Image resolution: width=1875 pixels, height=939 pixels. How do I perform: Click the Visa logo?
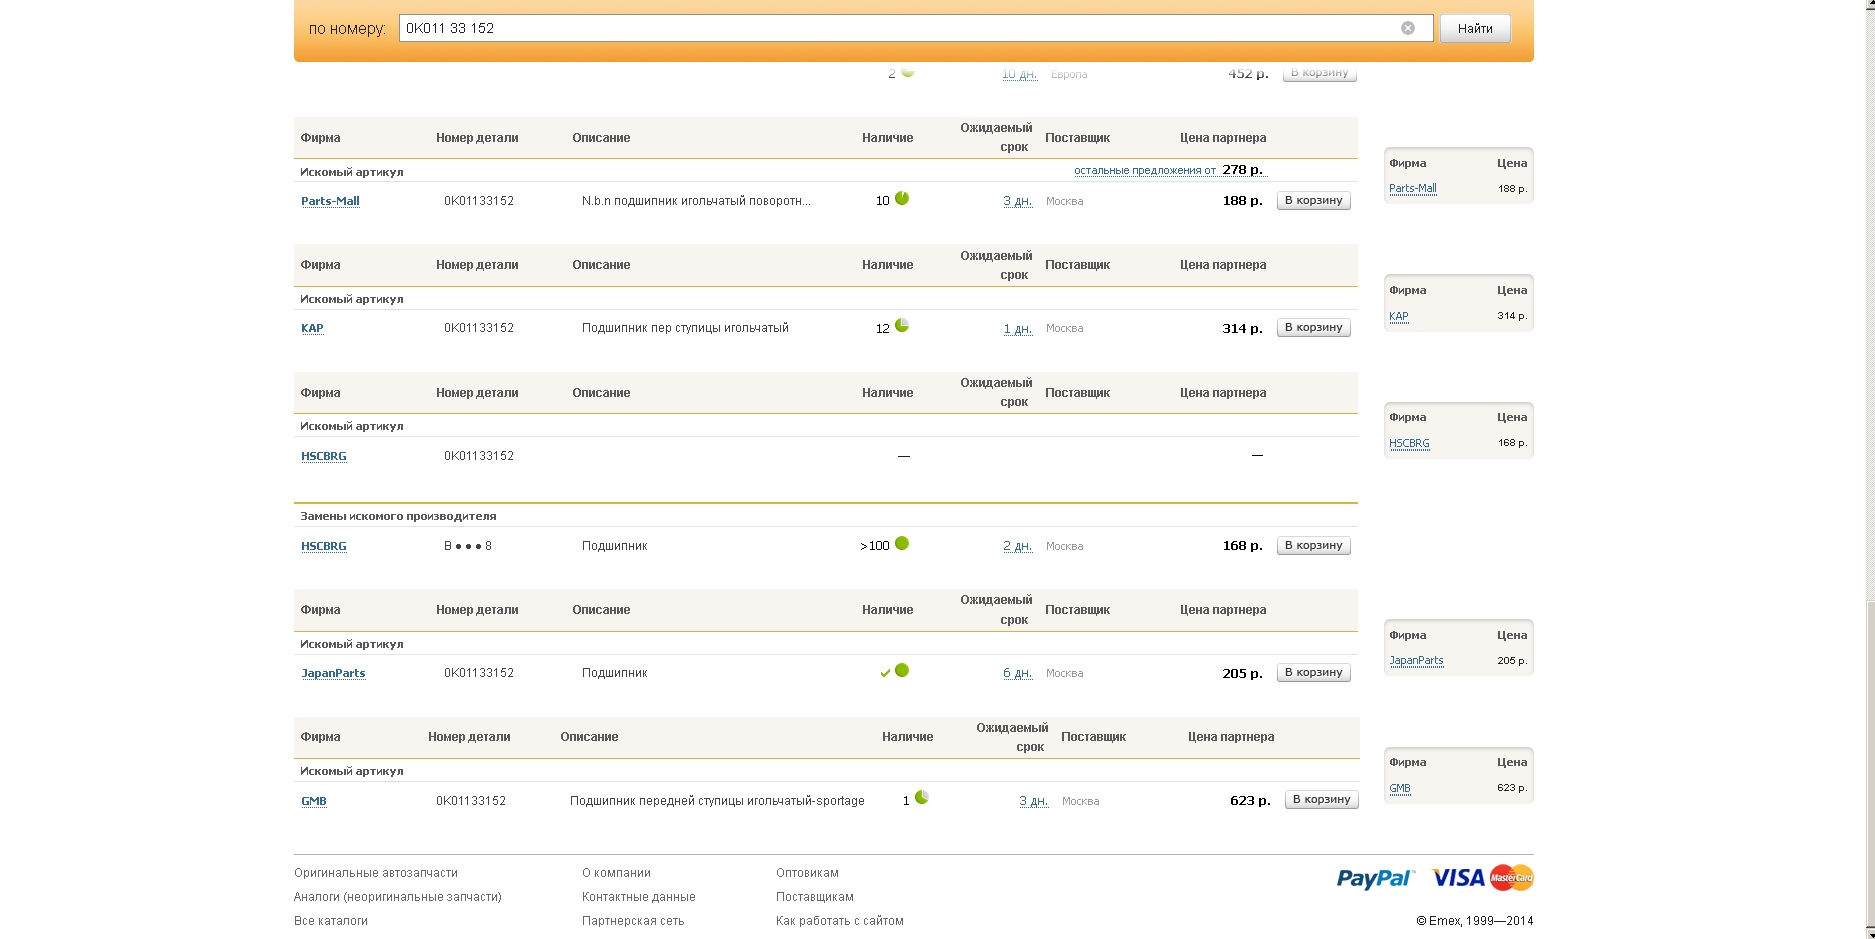coord(1458,878)
